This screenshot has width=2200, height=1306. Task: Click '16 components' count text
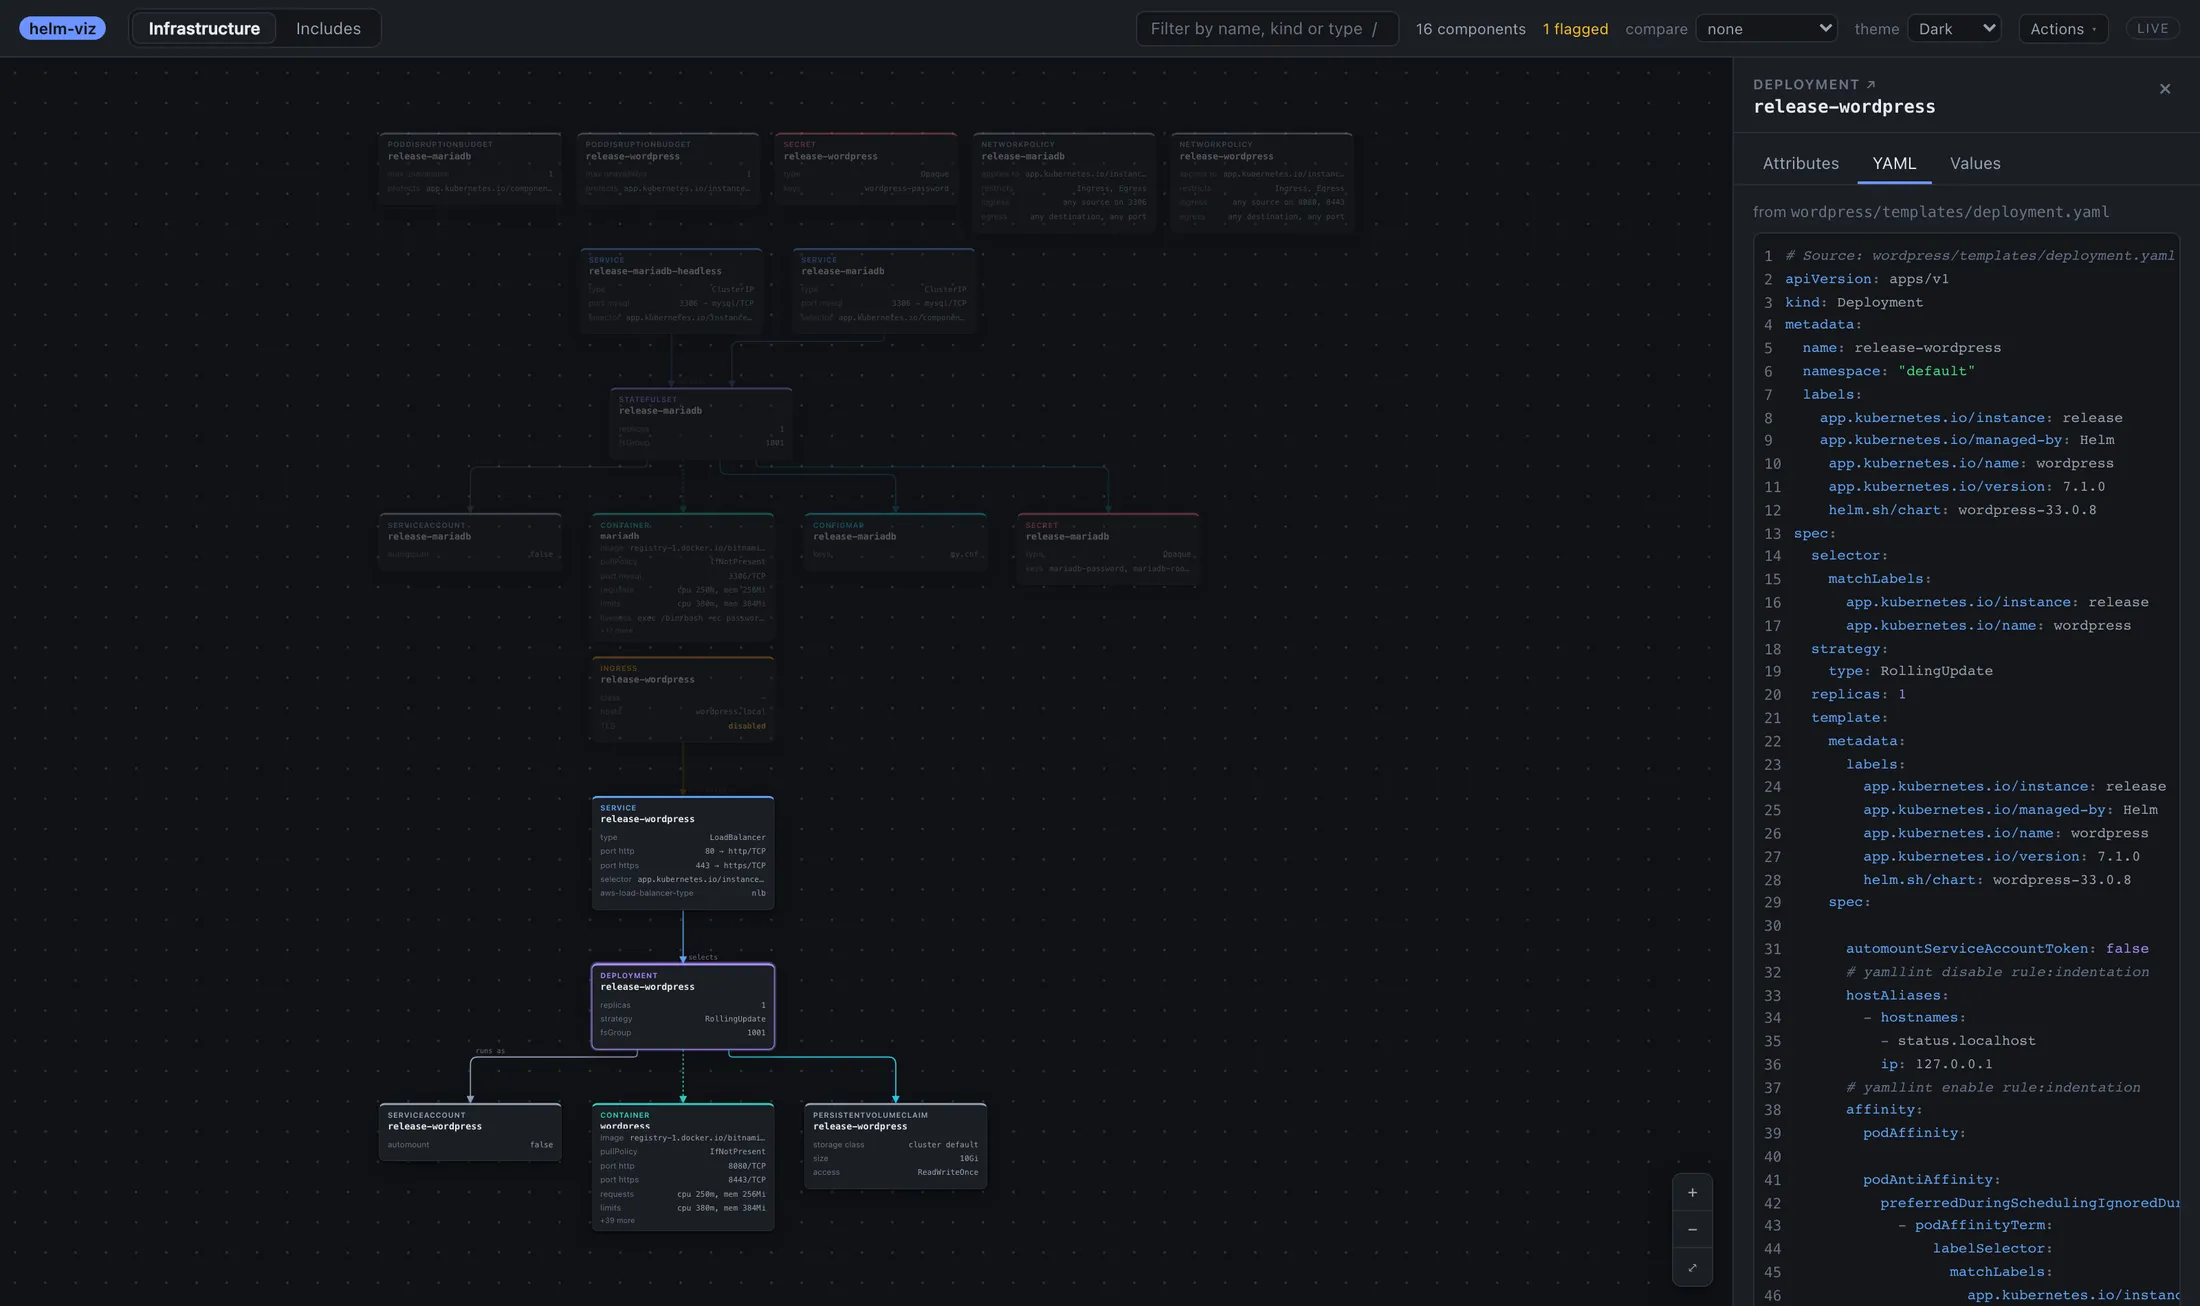tap(1470, 29)
